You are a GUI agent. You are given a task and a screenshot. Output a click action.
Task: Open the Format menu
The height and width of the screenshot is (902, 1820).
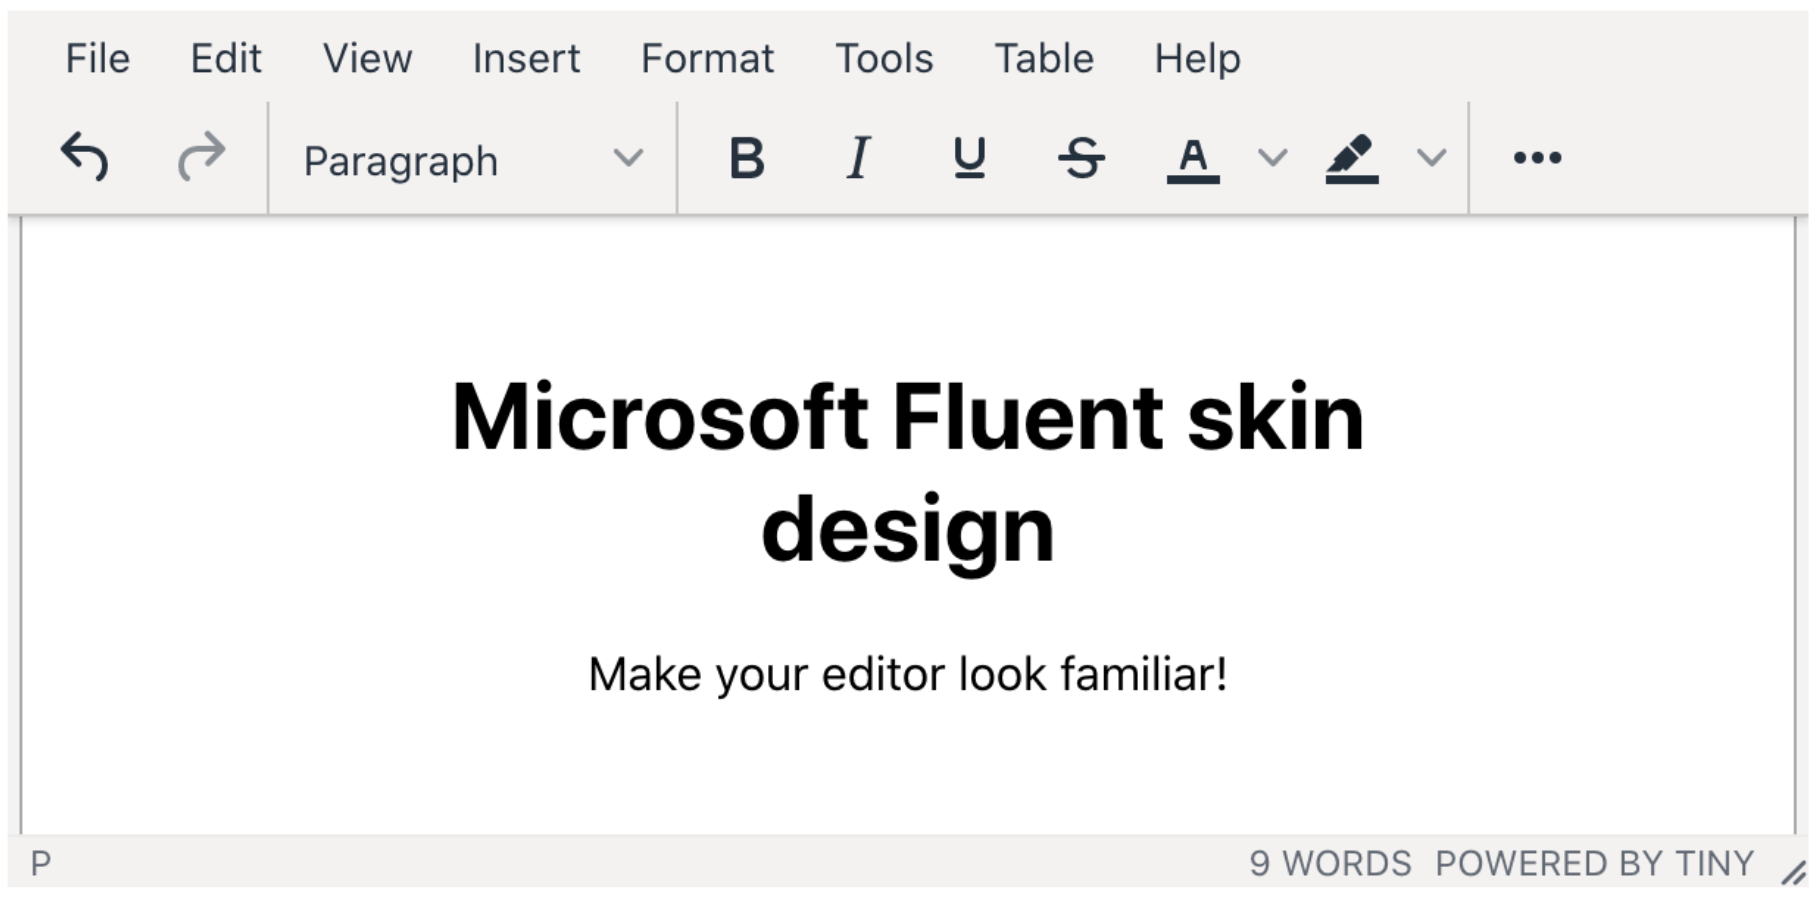point(707,59)
